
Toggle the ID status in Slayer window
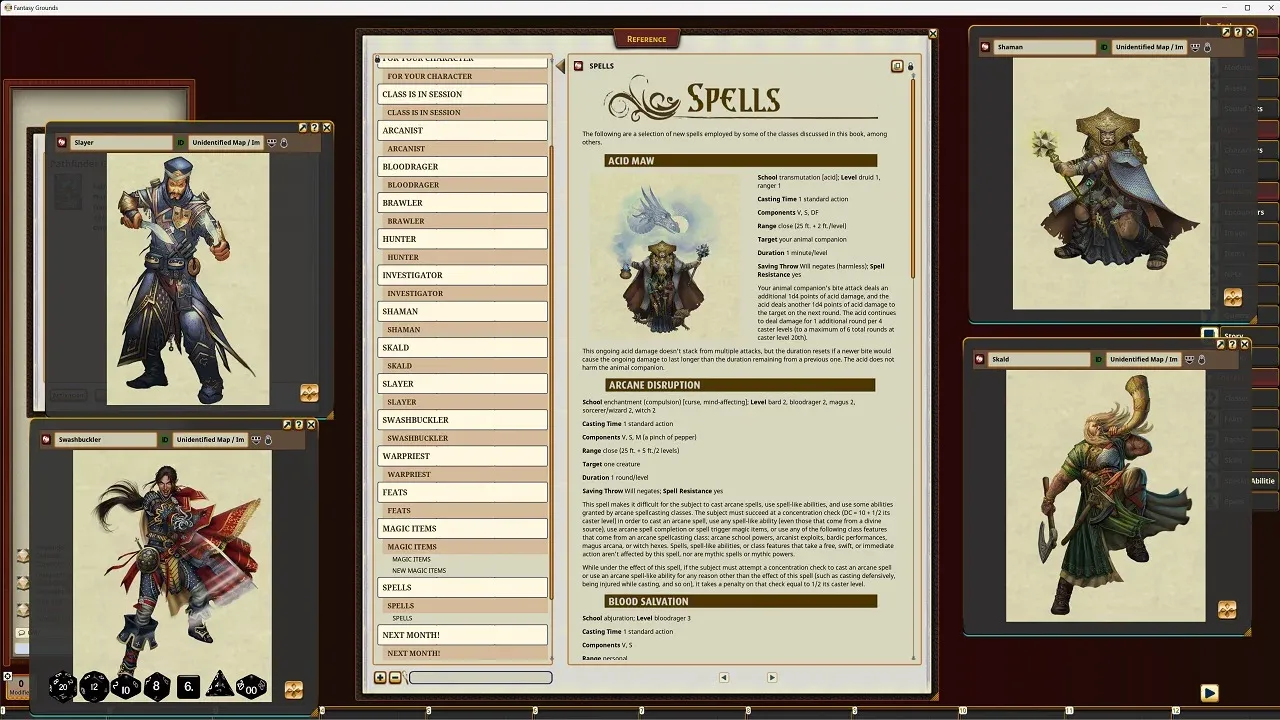[181, 143]
